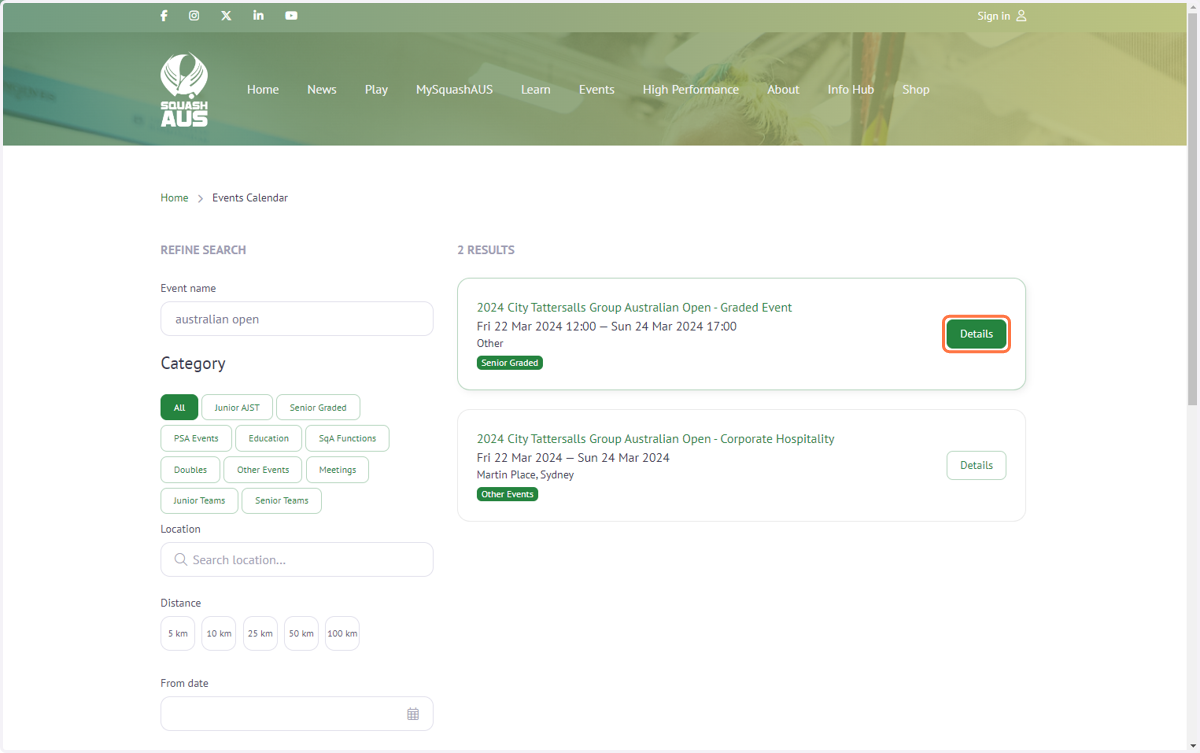Open High Performance menu

coord(691,89)
